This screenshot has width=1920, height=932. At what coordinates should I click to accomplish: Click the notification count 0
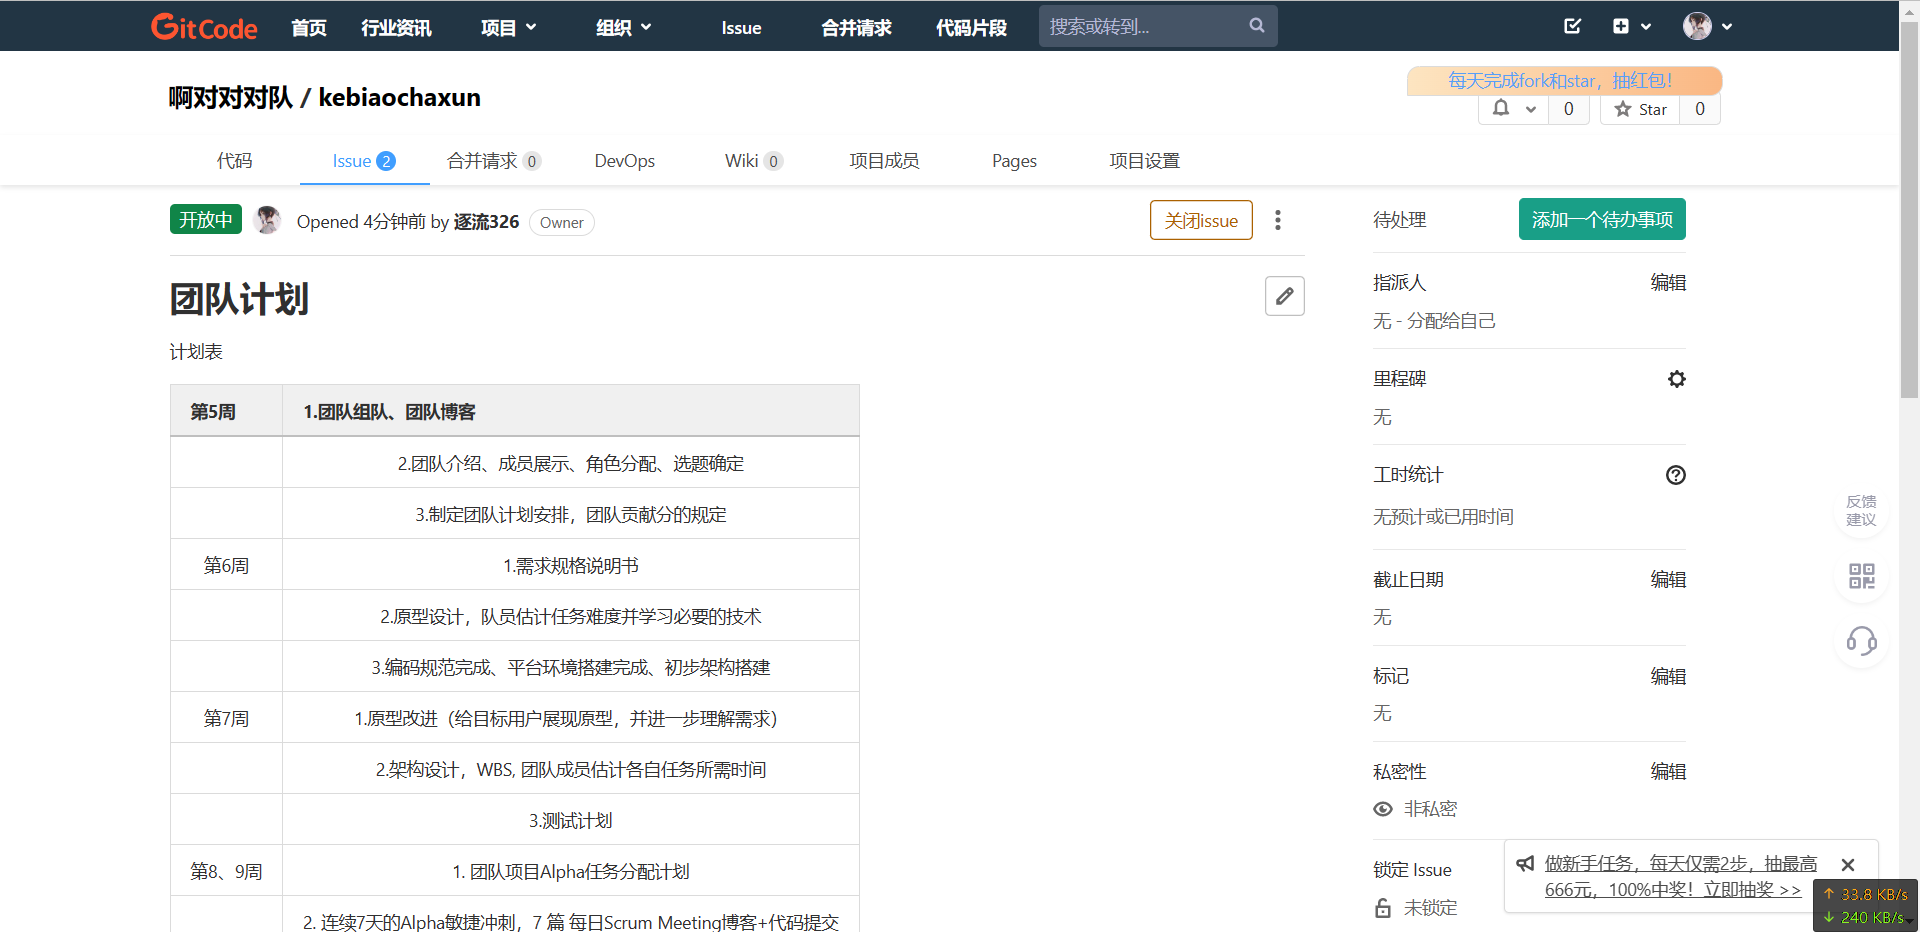pyautogui.click(x=1568, y=109)
